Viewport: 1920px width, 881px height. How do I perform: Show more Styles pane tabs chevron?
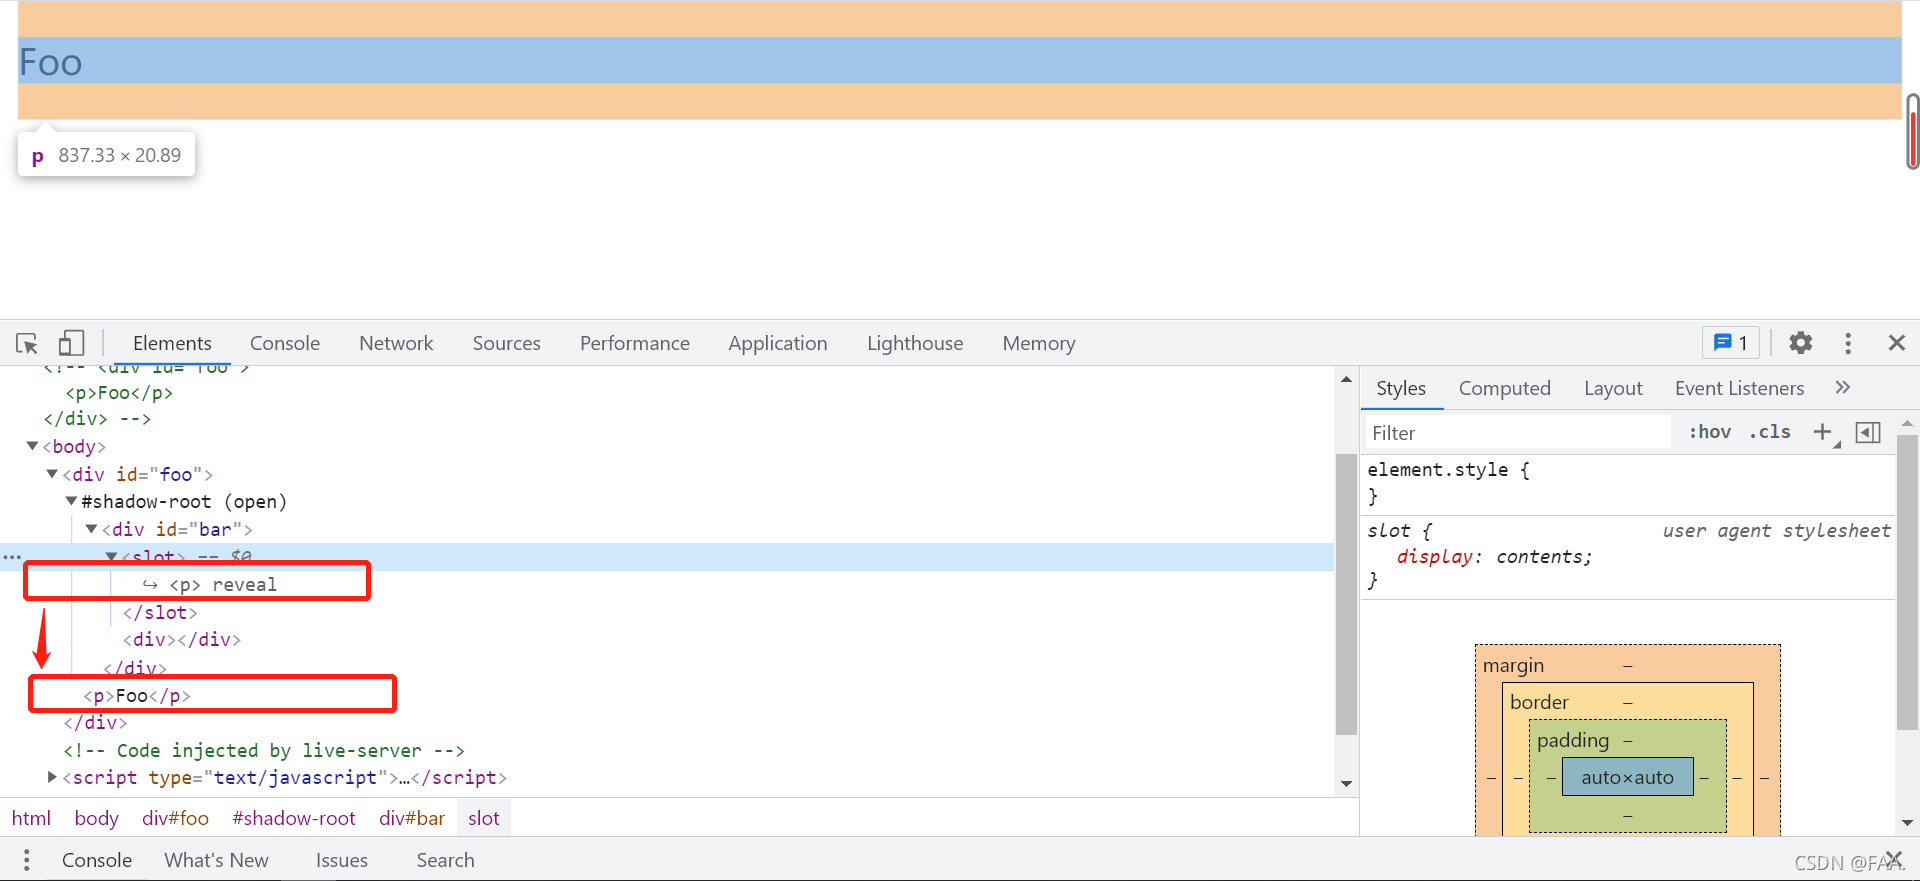click(x=1843, y=387)
